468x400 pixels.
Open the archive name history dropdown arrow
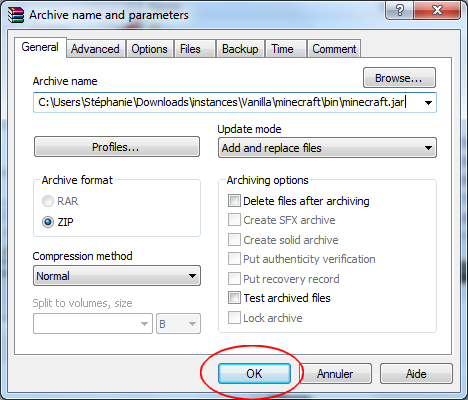pyautogui.click(x=428, y=103)
